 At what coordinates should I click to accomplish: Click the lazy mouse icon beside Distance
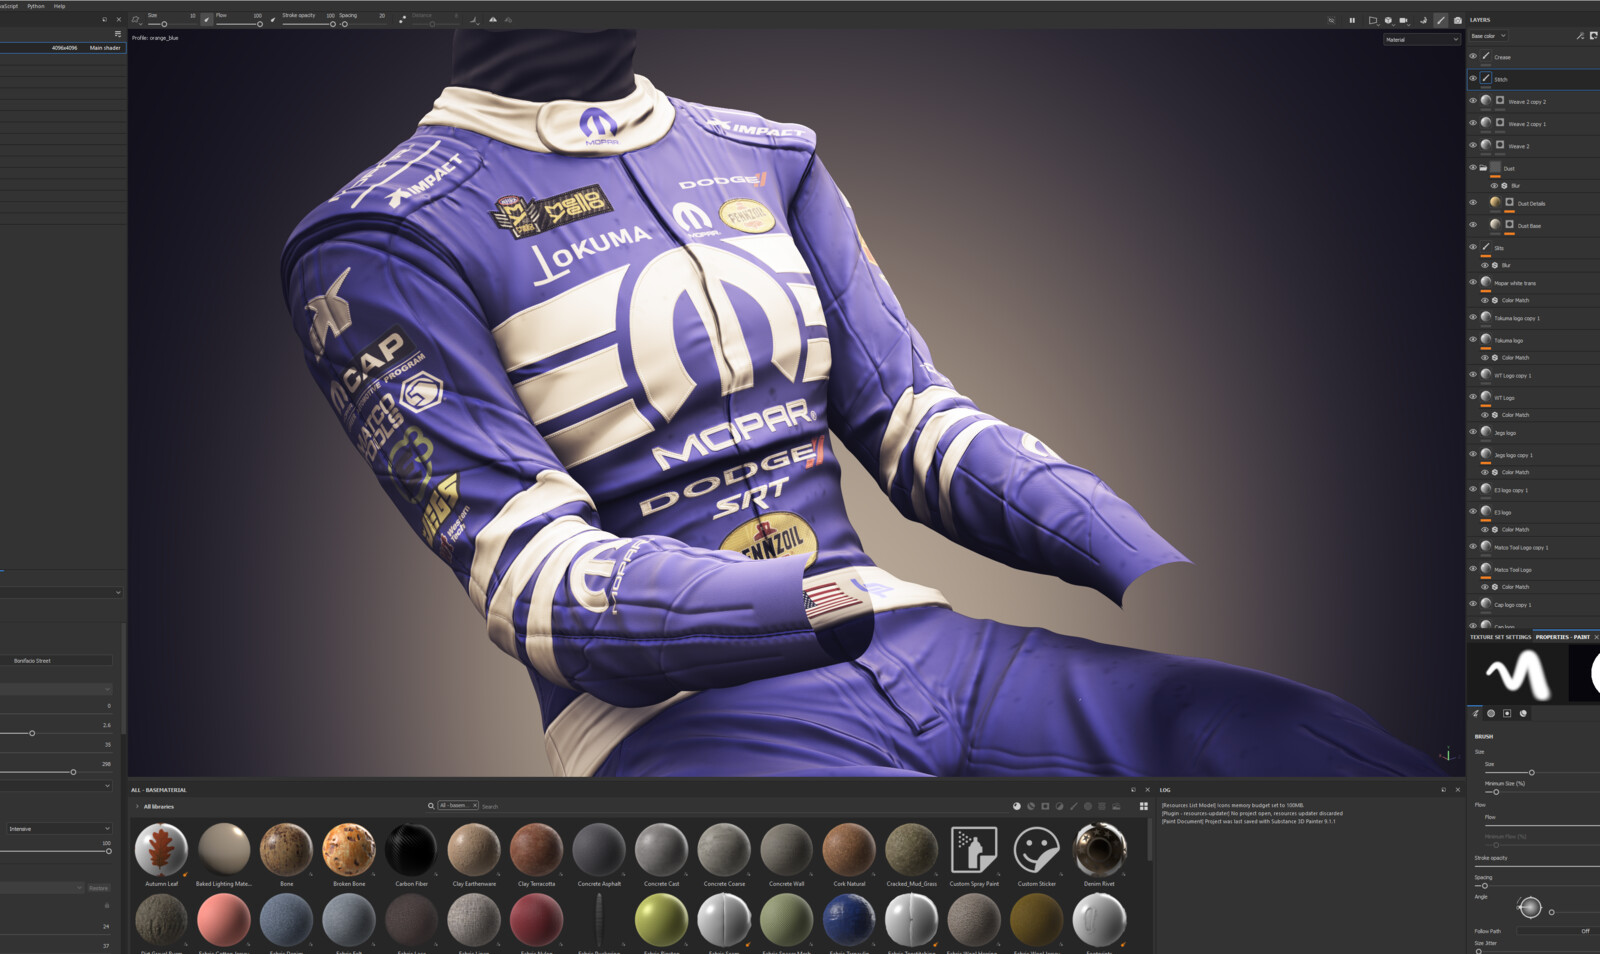click(x=403, y=20)
